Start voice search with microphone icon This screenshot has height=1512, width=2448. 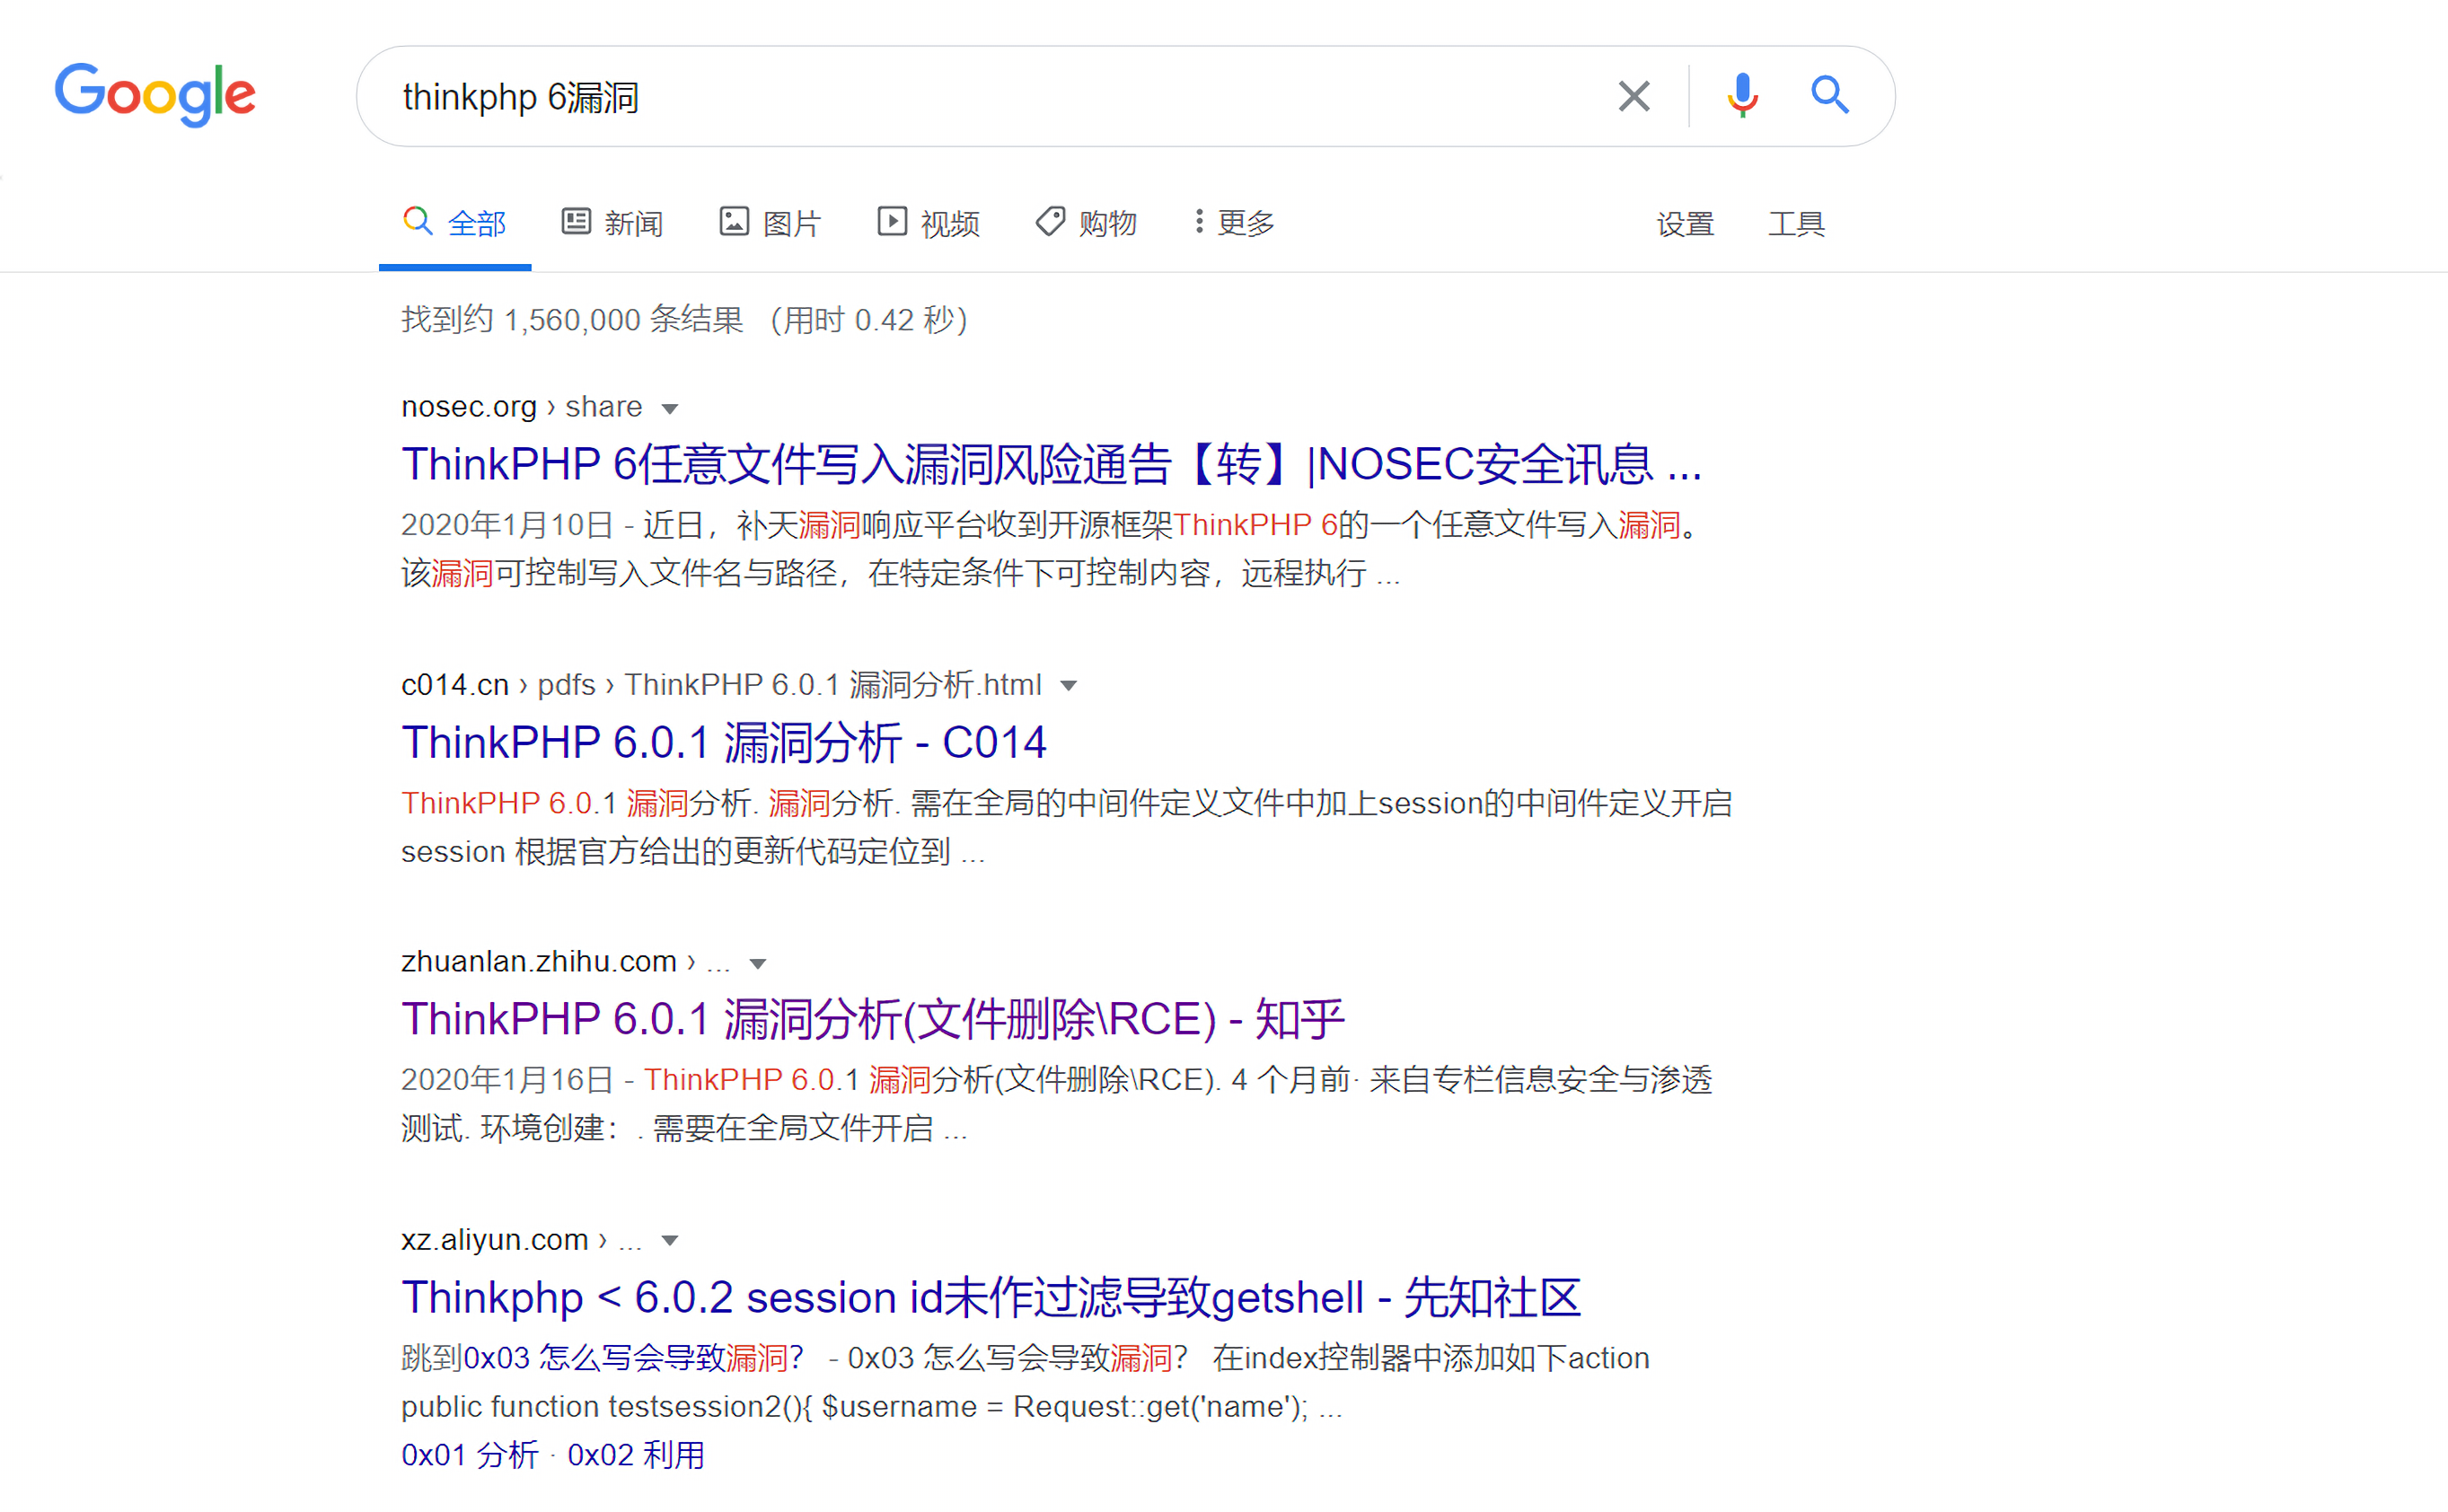pyautogui.click(x=1742, y=96)
